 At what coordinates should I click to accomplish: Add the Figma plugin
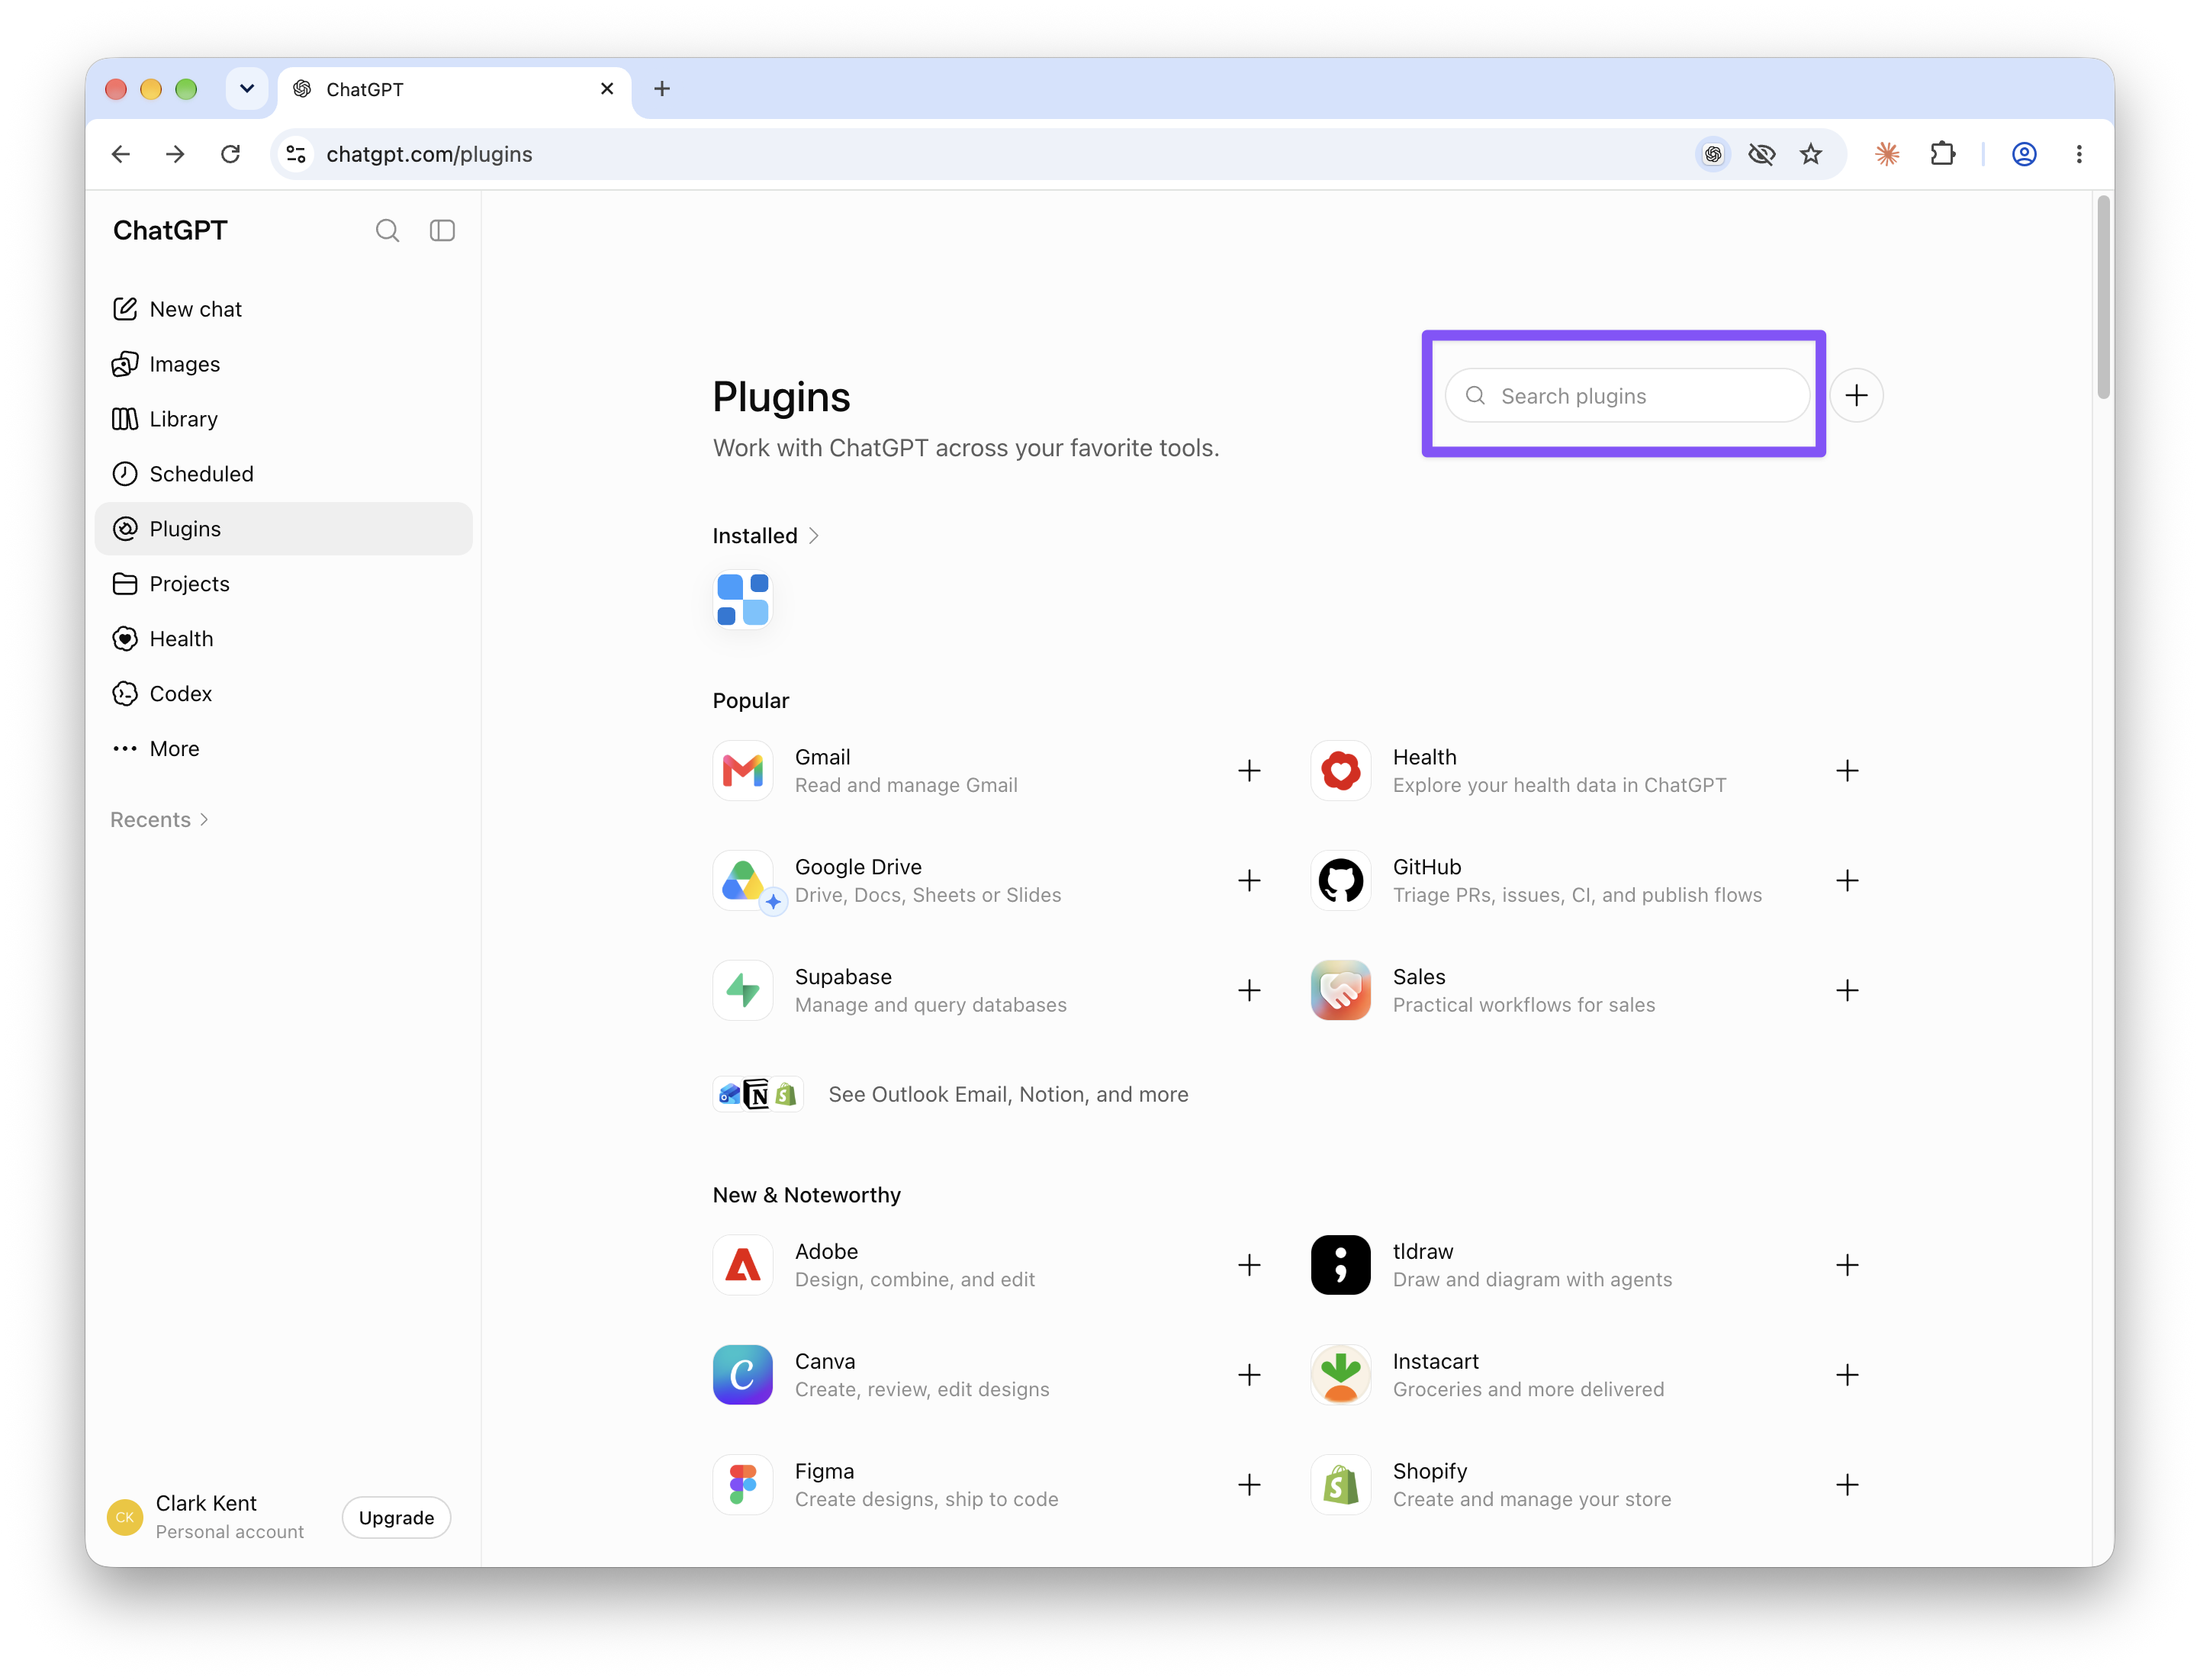click(x=1249, y=1486)
